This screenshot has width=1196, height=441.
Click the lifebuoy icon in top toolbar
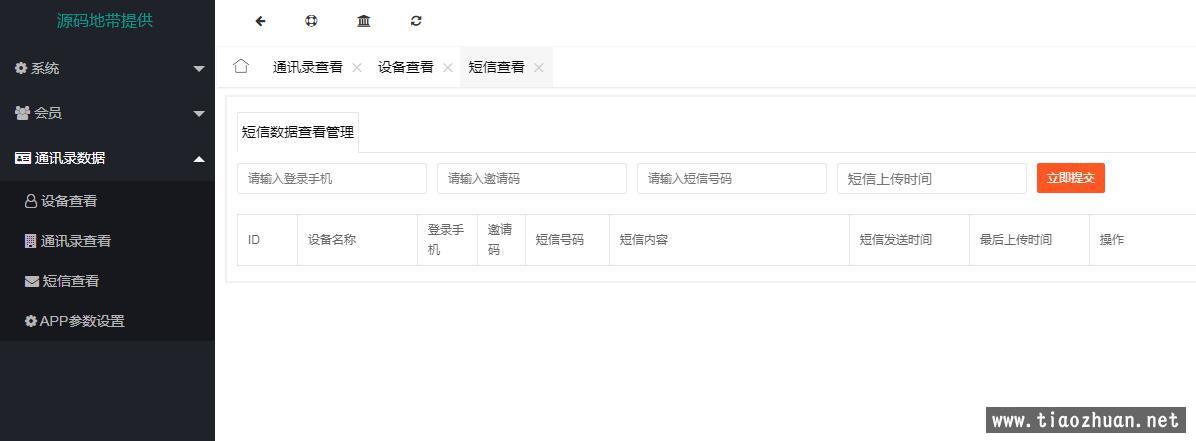(x=311, y=21)
